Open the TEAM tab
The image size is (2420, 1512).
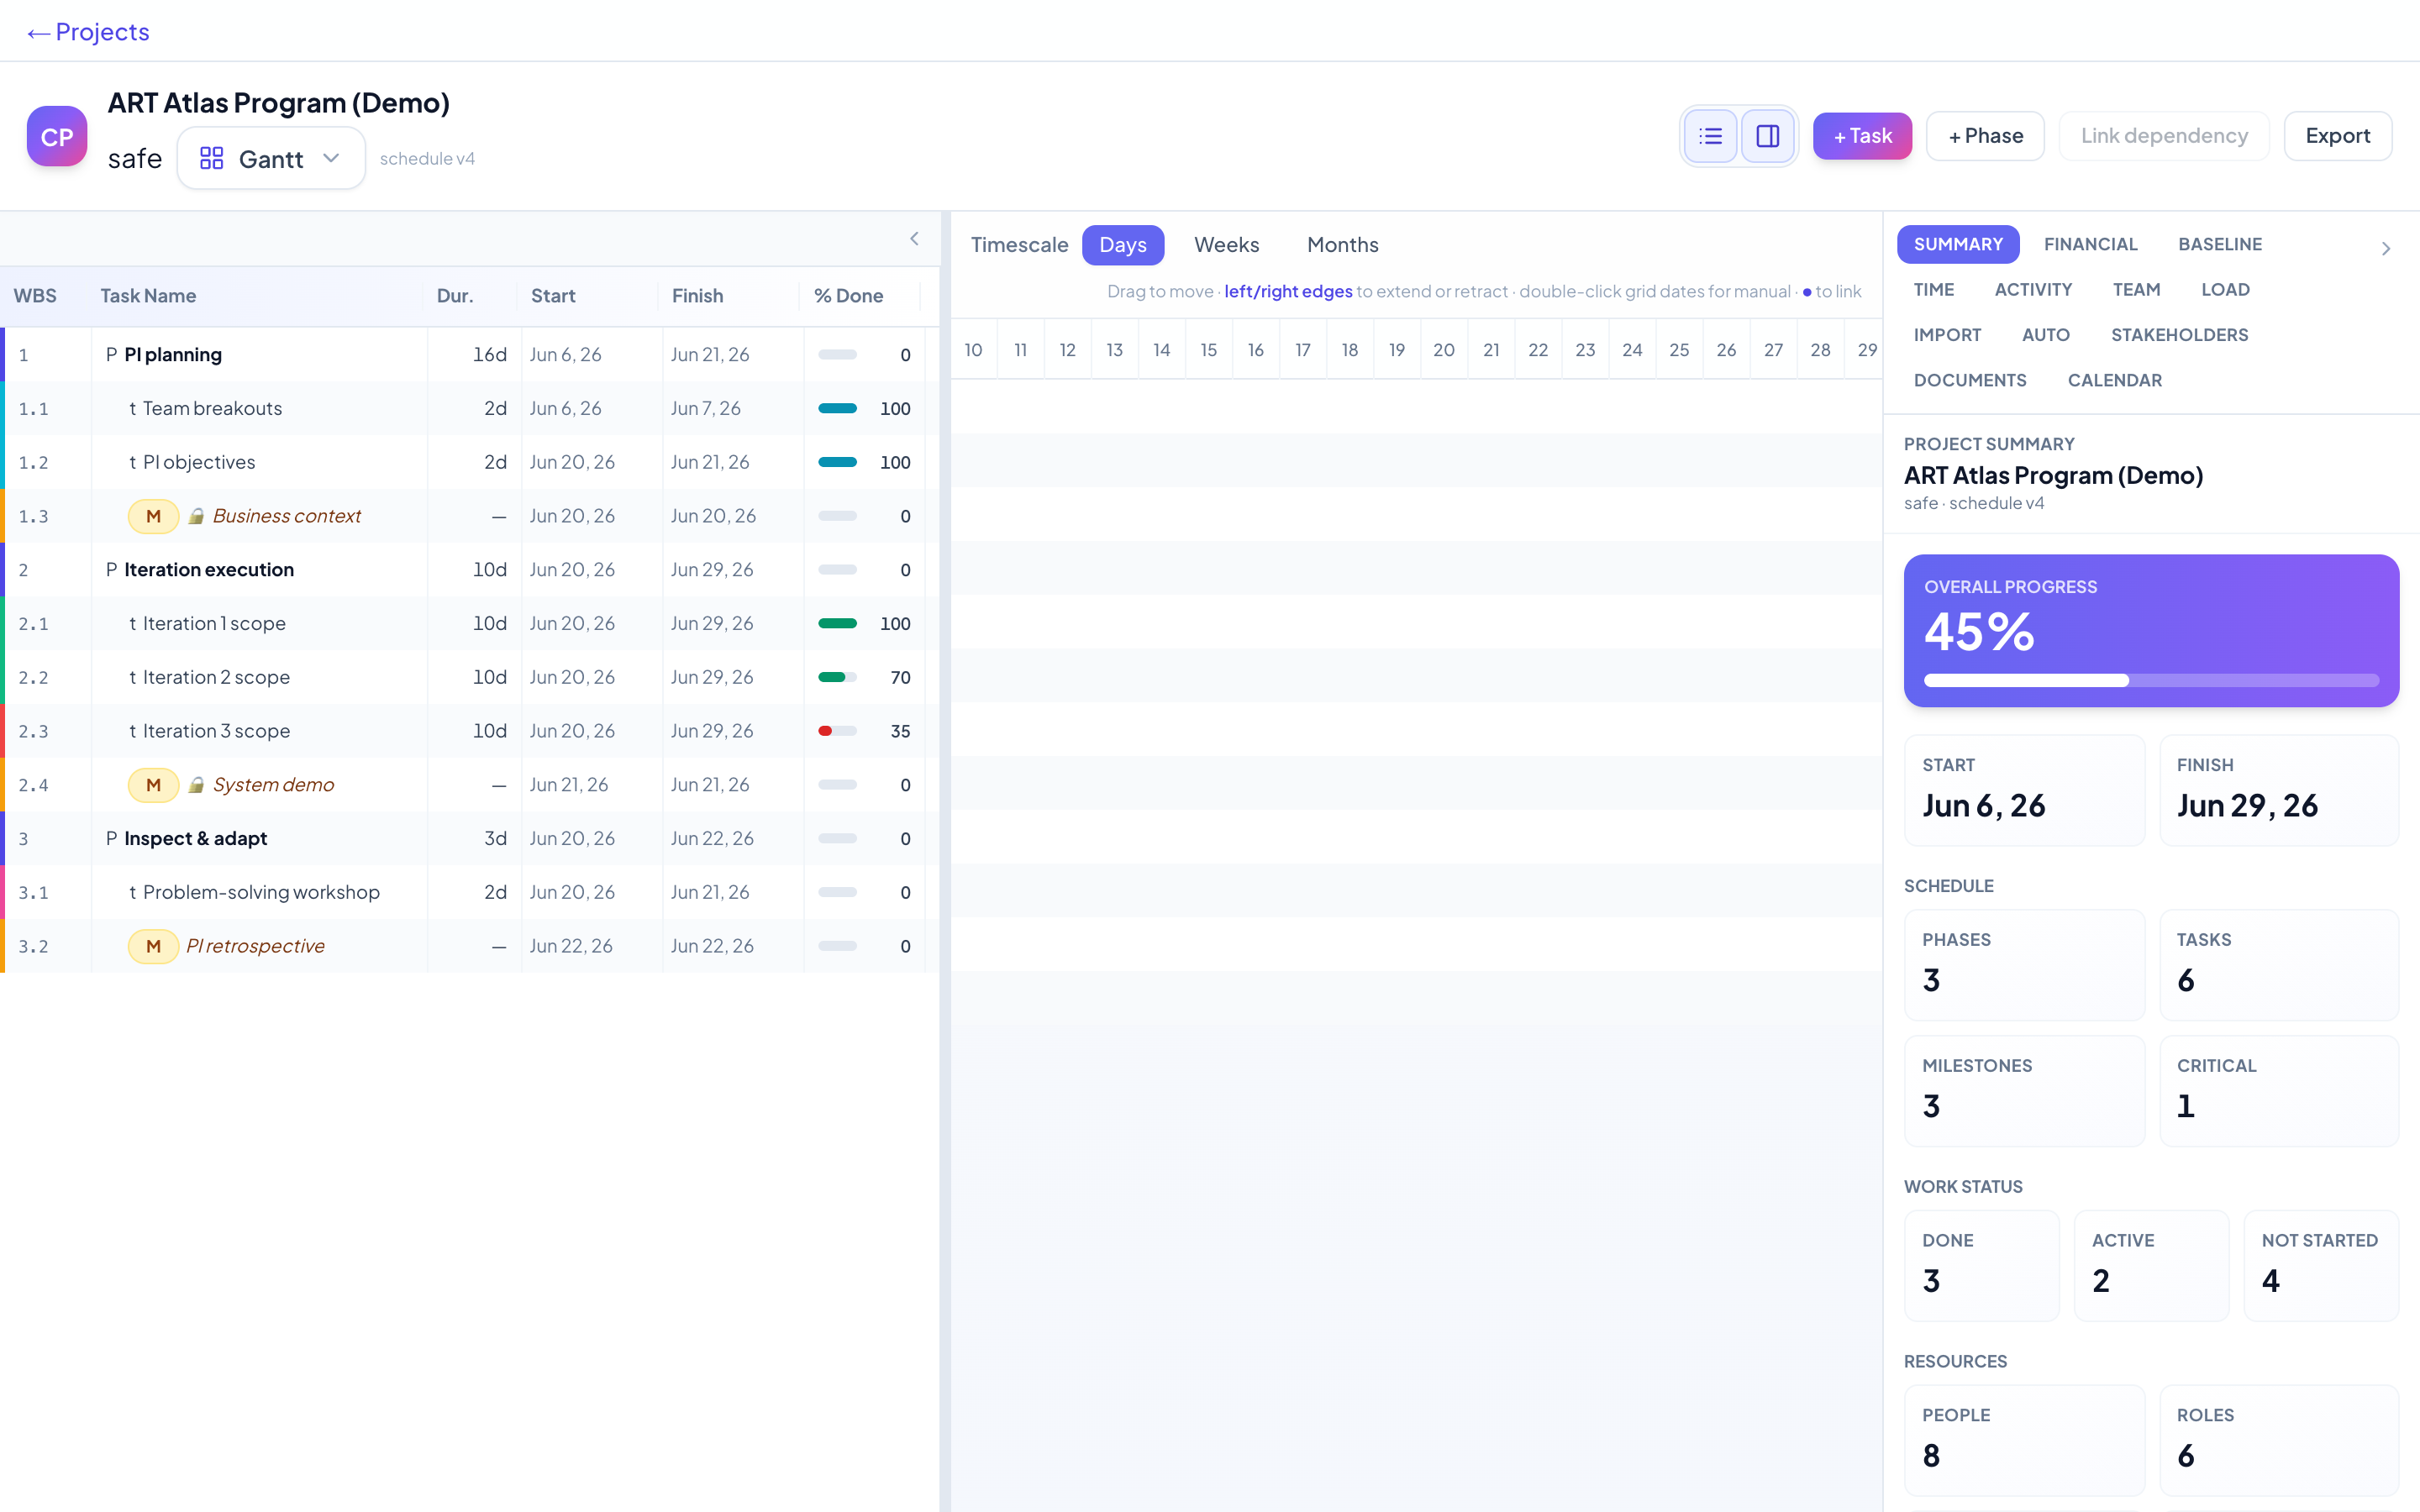pos(2136,290)
